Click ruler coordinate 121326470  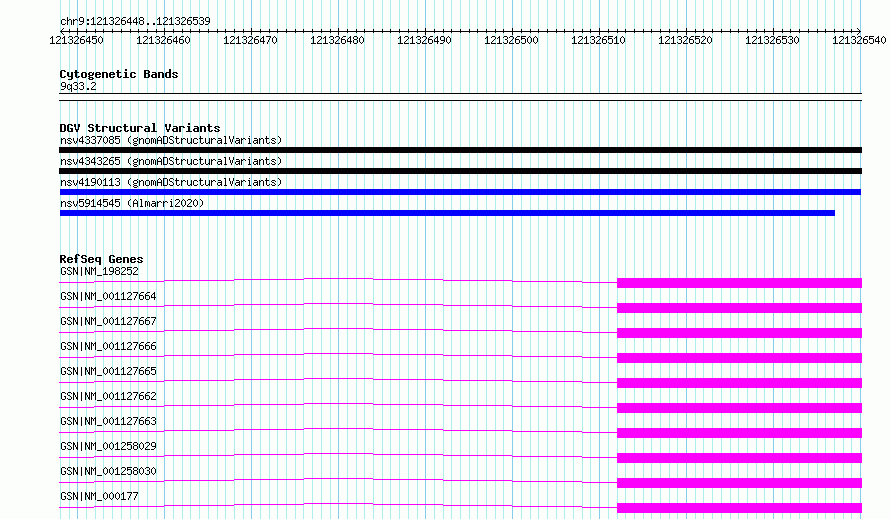[x=250, y=40]
